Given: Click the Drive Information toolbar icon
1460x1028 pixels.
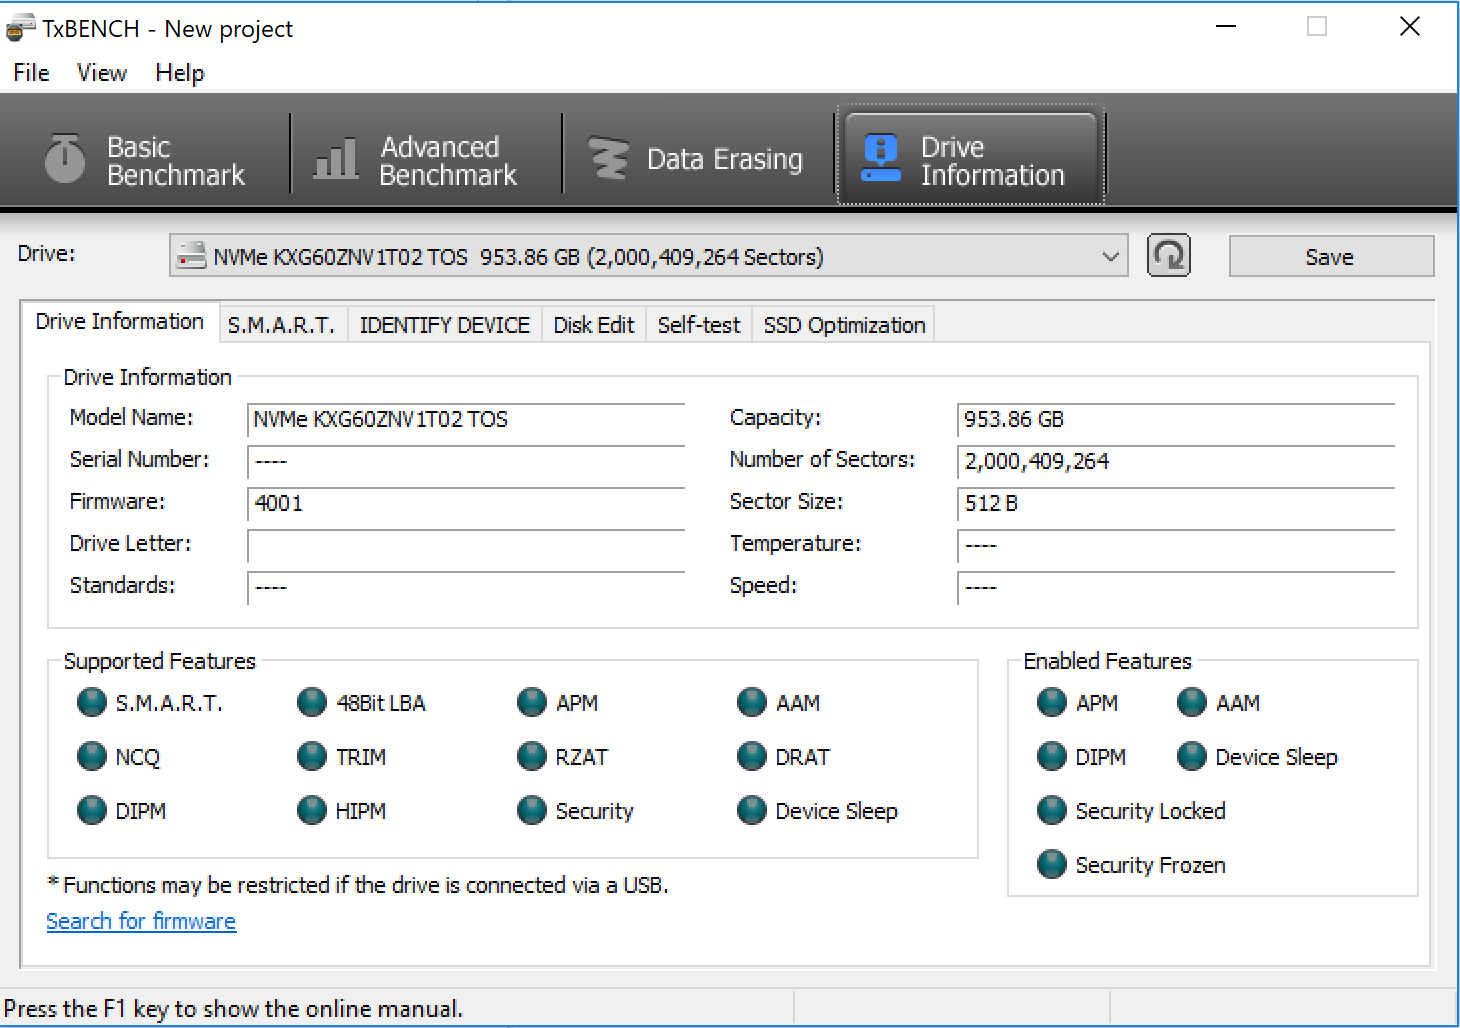Looking at the screenshot, I should pos(880,158).
